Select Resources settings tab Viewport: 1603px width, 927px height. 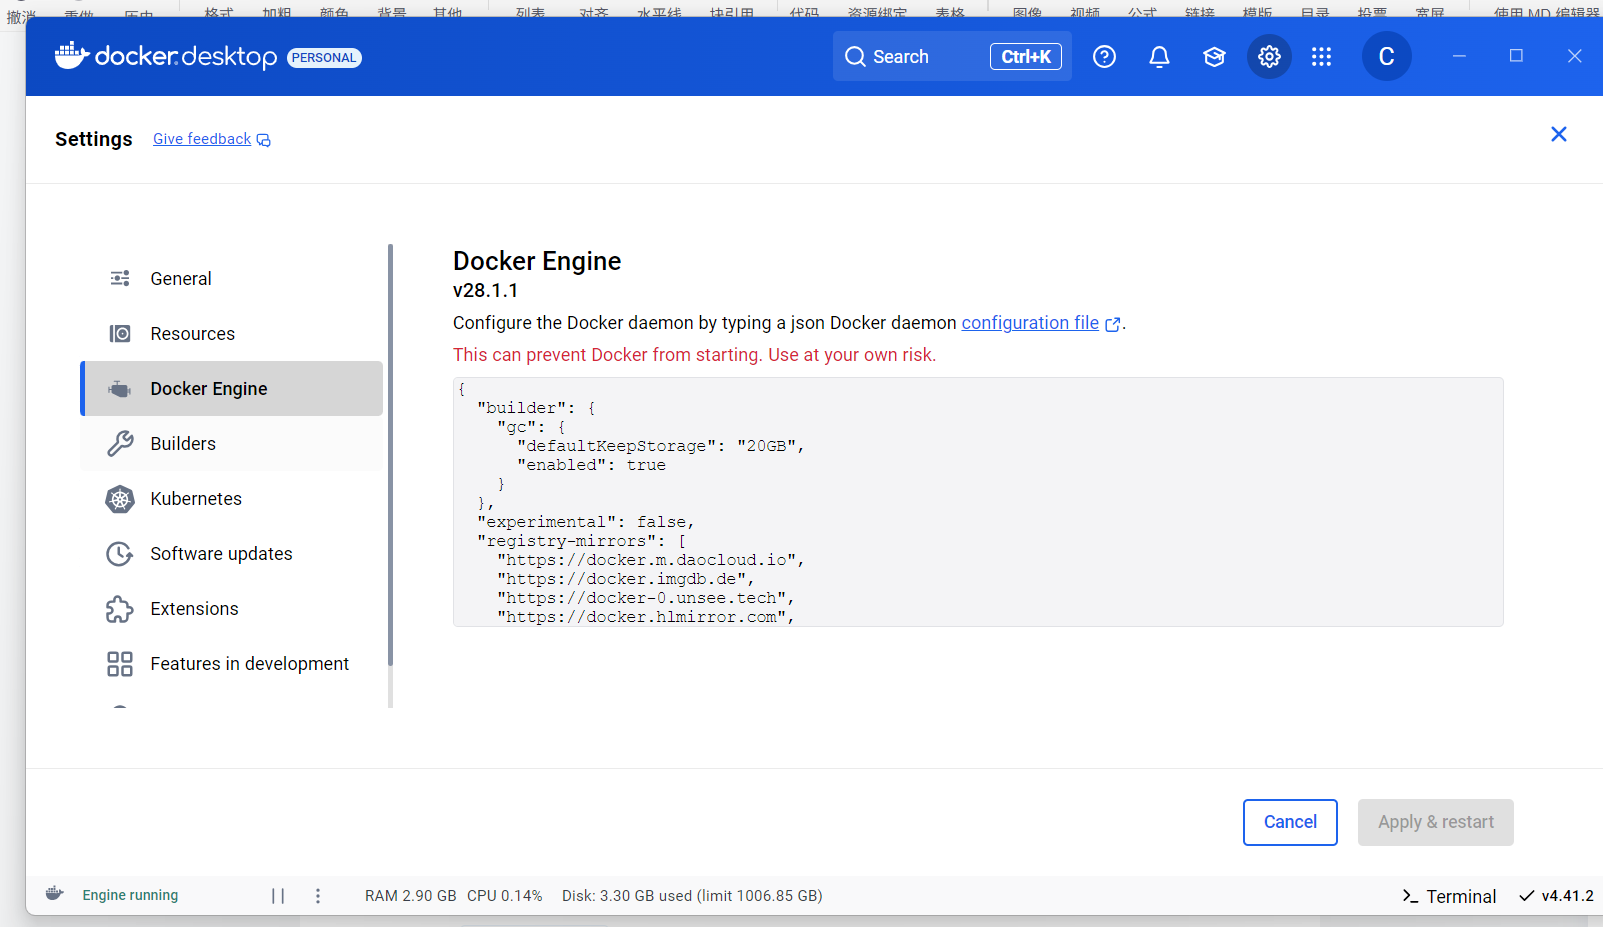tap(232, 334)
